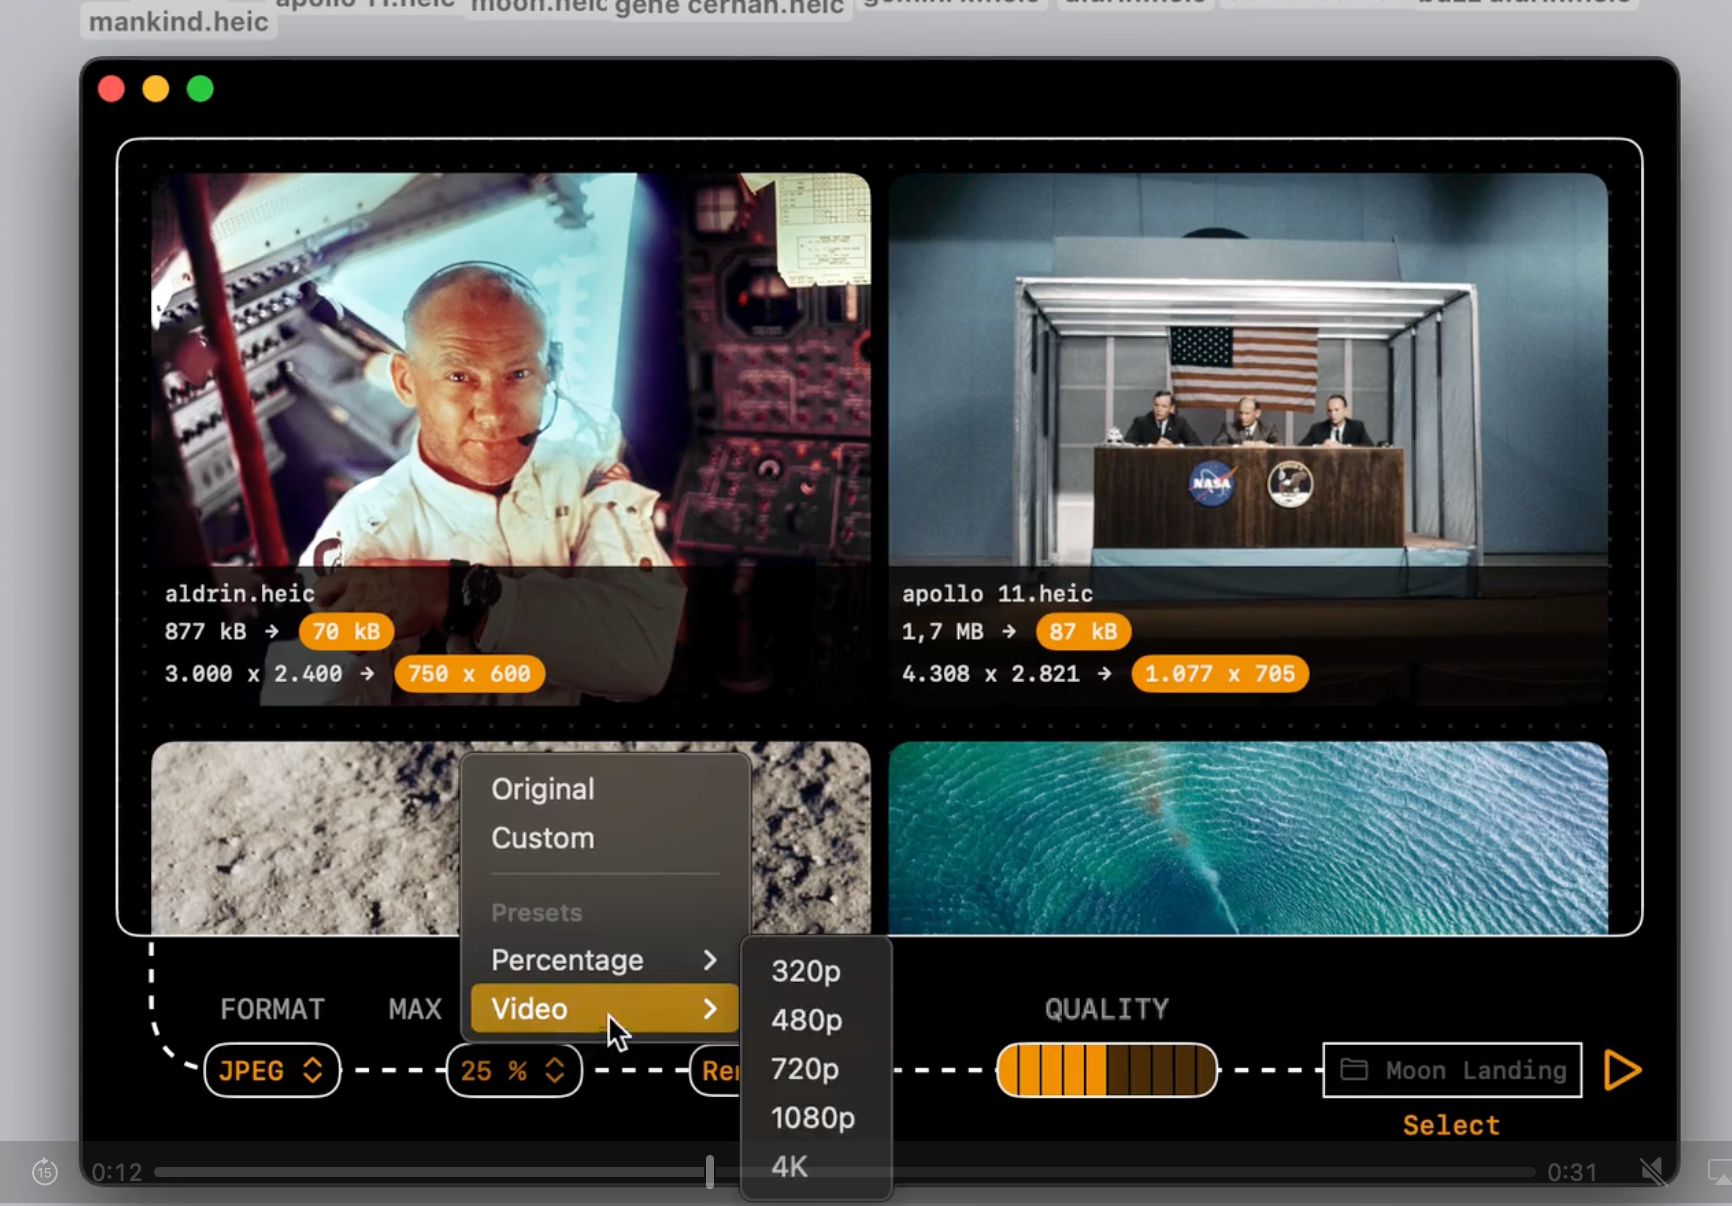The width and height of the screenshot is (1732, 1206).
Task: Click the video progress scrubber handle
Action: pyautogui.click(x=709, y=1171)
